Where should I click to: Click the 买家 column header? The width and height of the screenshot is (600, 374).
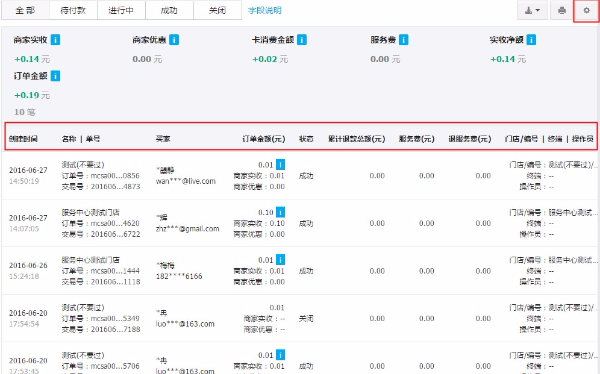[x=163, y=139]
